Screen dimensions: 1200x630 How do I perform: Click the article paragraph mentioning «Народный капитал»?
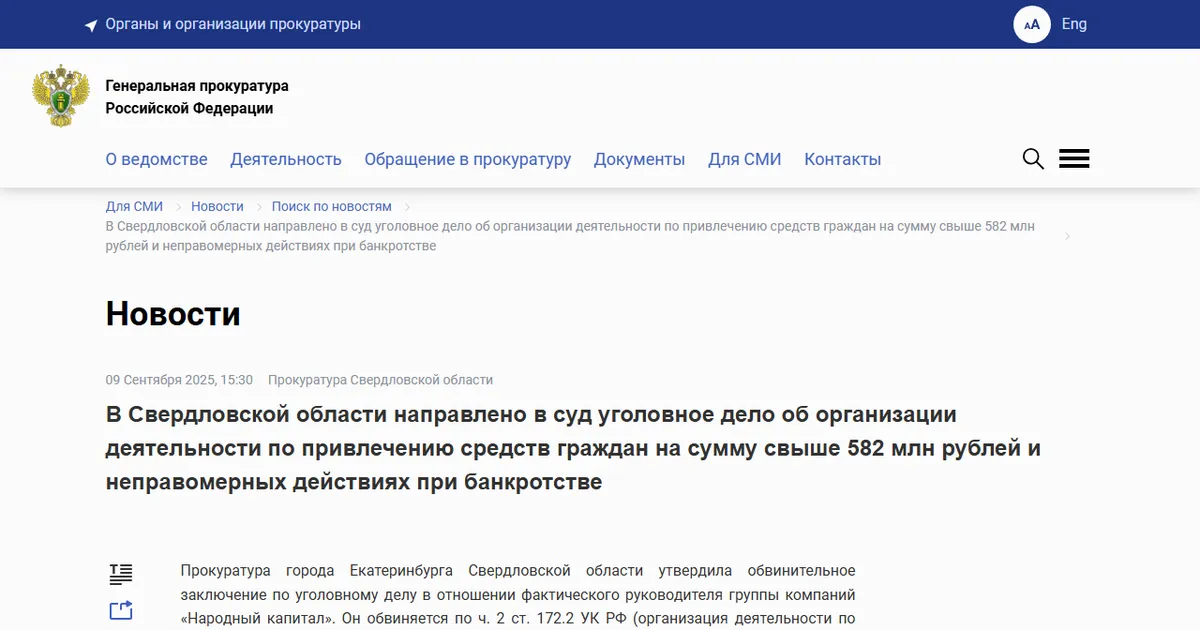[518, 595]
